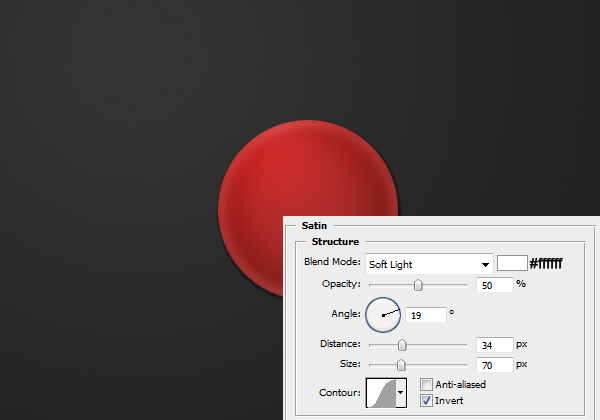Click the Contour curve thumbnail
The height and width of the screenshot is (420, 600).
pyautogui.click(x=381, y=393)
